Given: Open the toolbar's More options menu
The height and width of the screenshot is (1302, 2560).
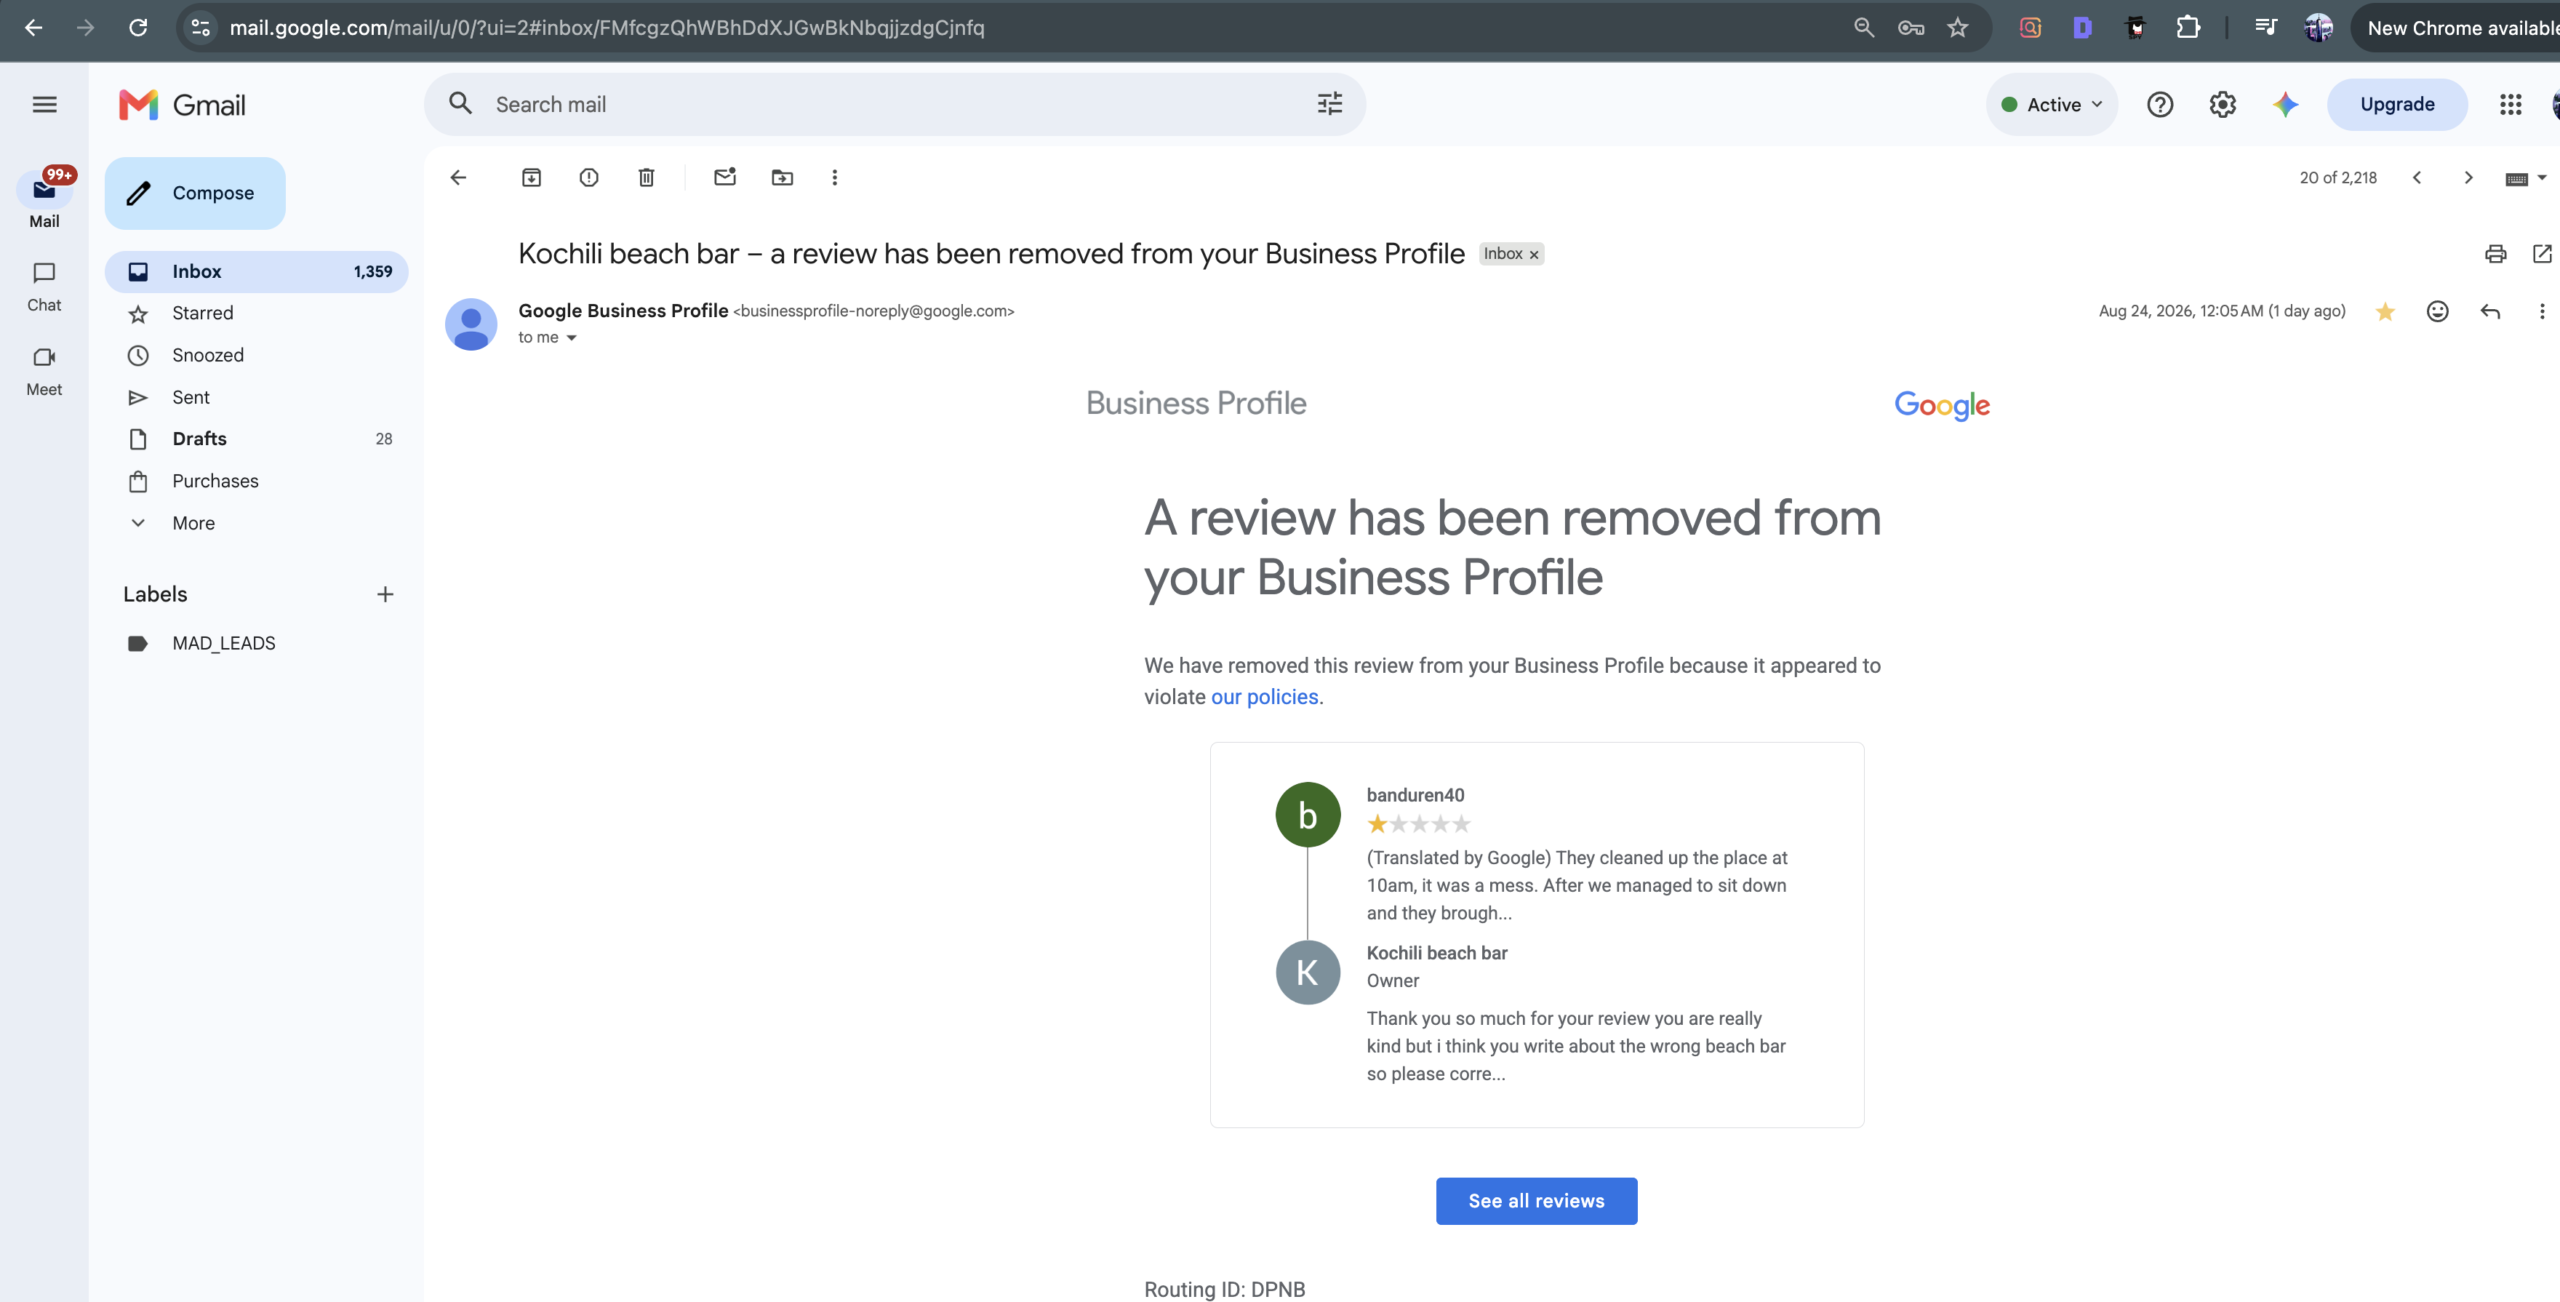Looking at the screenshot, I should pyautogui.click(x=835, y=178).
